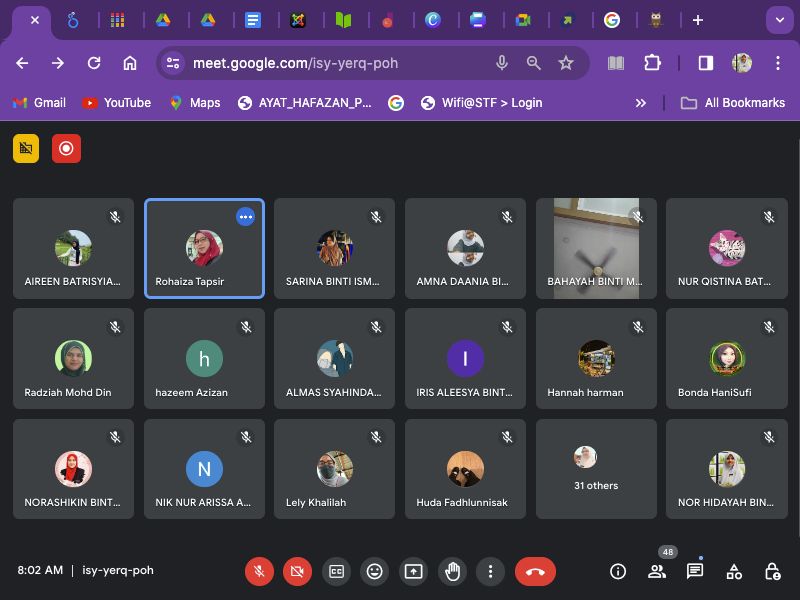Screen dimensions: 800x600
Task: Unmute the microphone in the call bar
Action: point(259,571)
